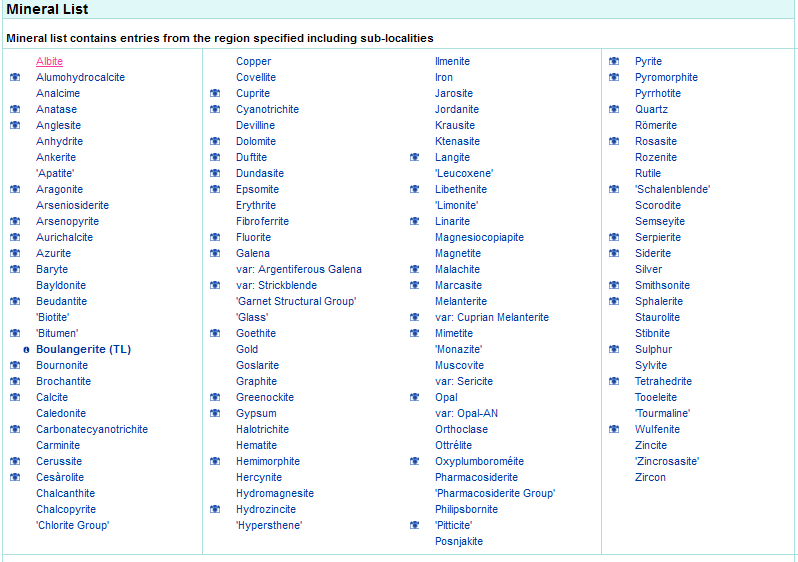The width and height of the screenshot is (798, 562).
Task: Click the Carbonatecyanotrichite link
Action: 92,430
